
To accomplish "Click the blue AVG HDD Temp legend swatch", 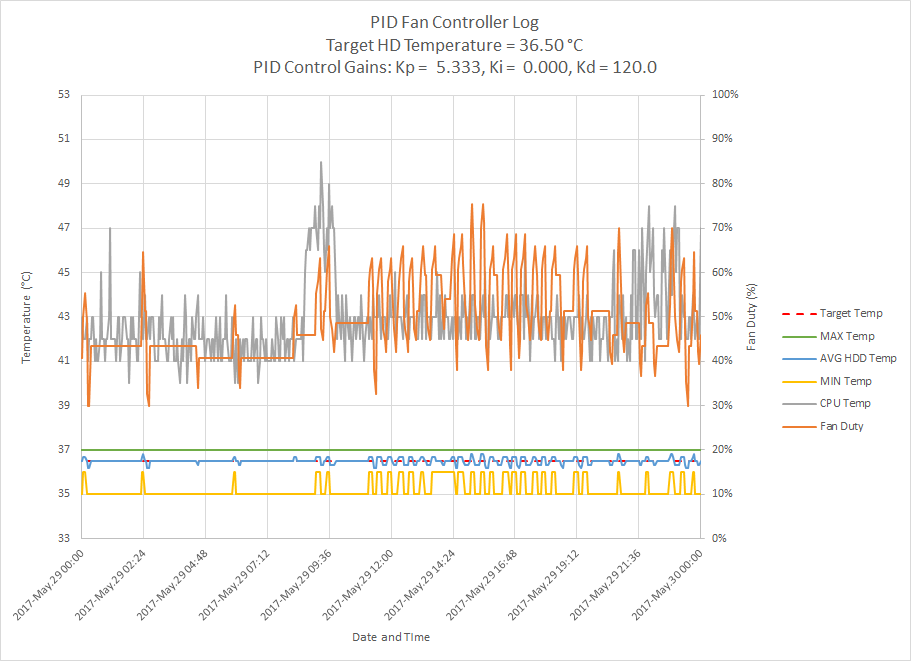I will tap(799, 359).
